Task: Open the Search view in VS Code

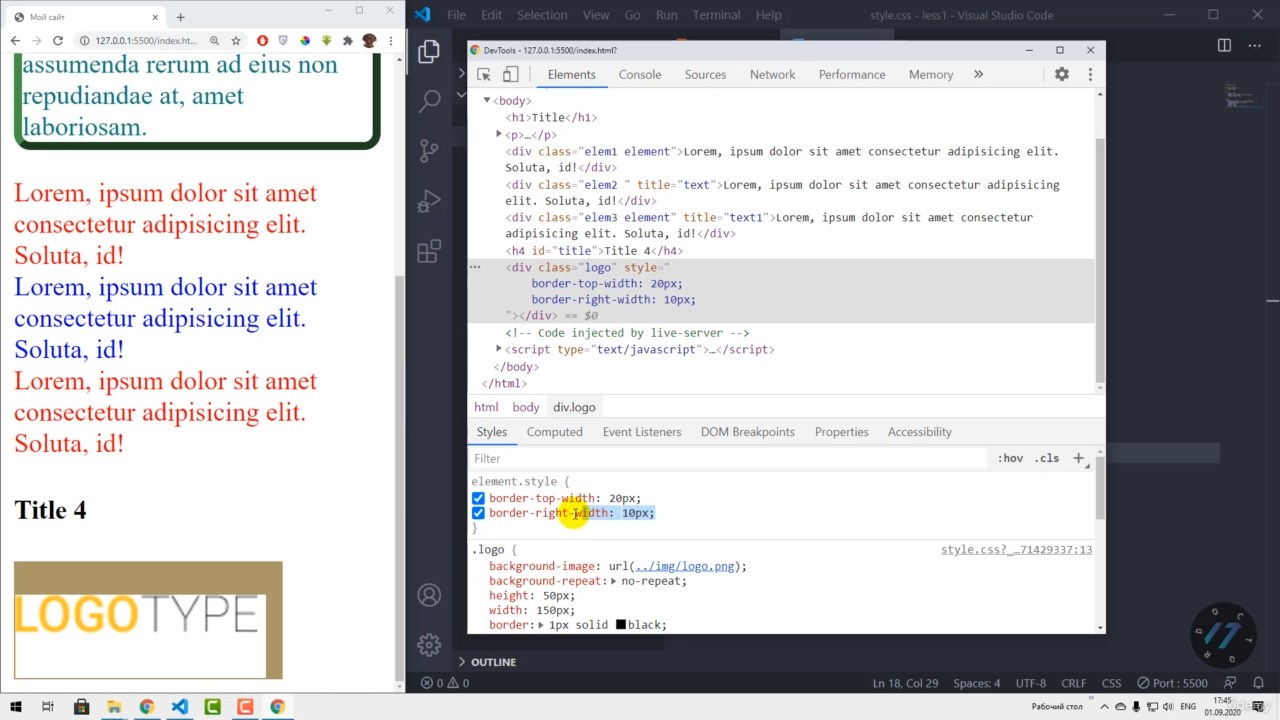Action: click(x=429, y=101)
